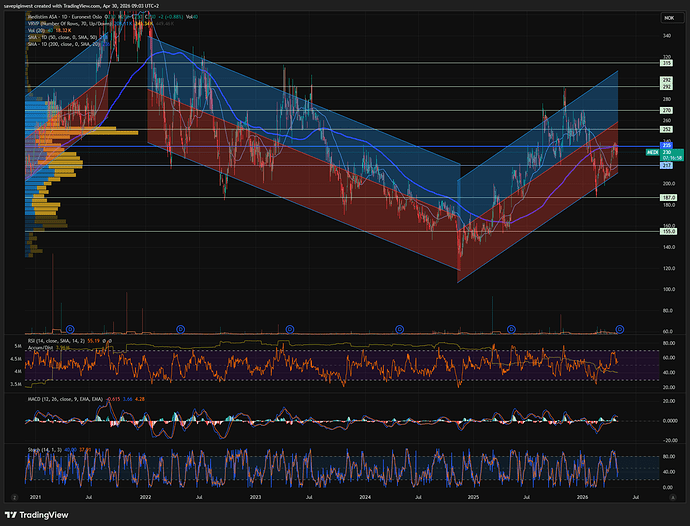The image size is (690, 526).
Task: Click the light-blue 217 price label
Action: 667,166
